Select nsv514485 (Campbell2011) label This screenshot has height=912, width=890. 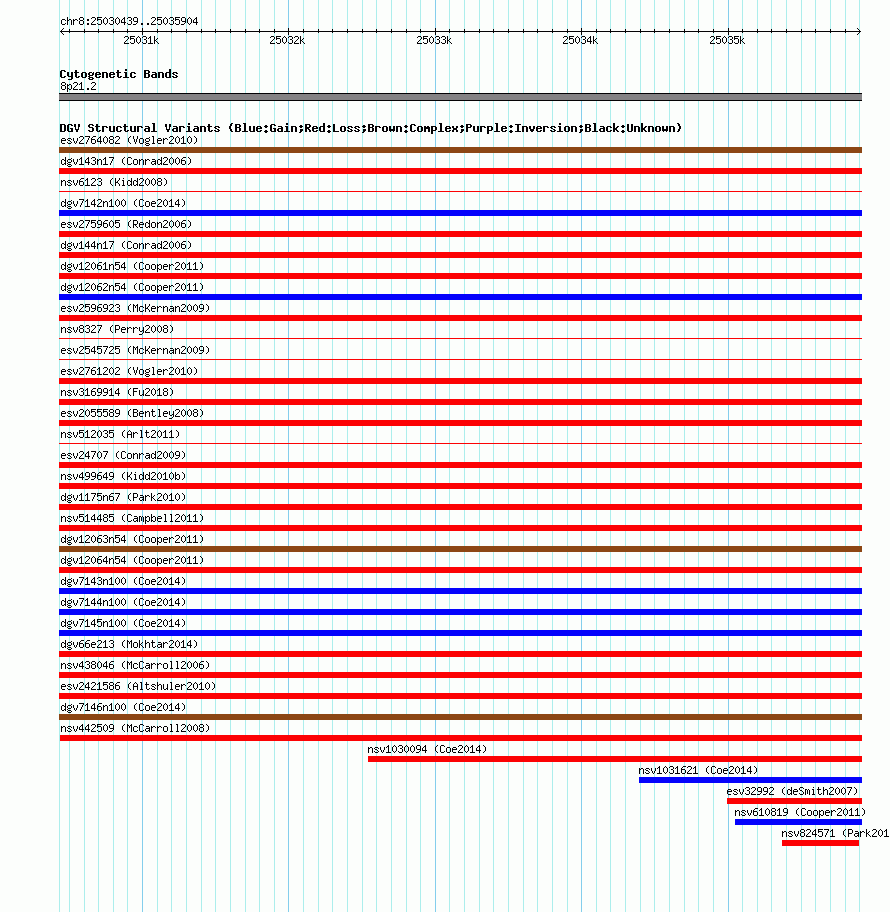coord(132,518)
